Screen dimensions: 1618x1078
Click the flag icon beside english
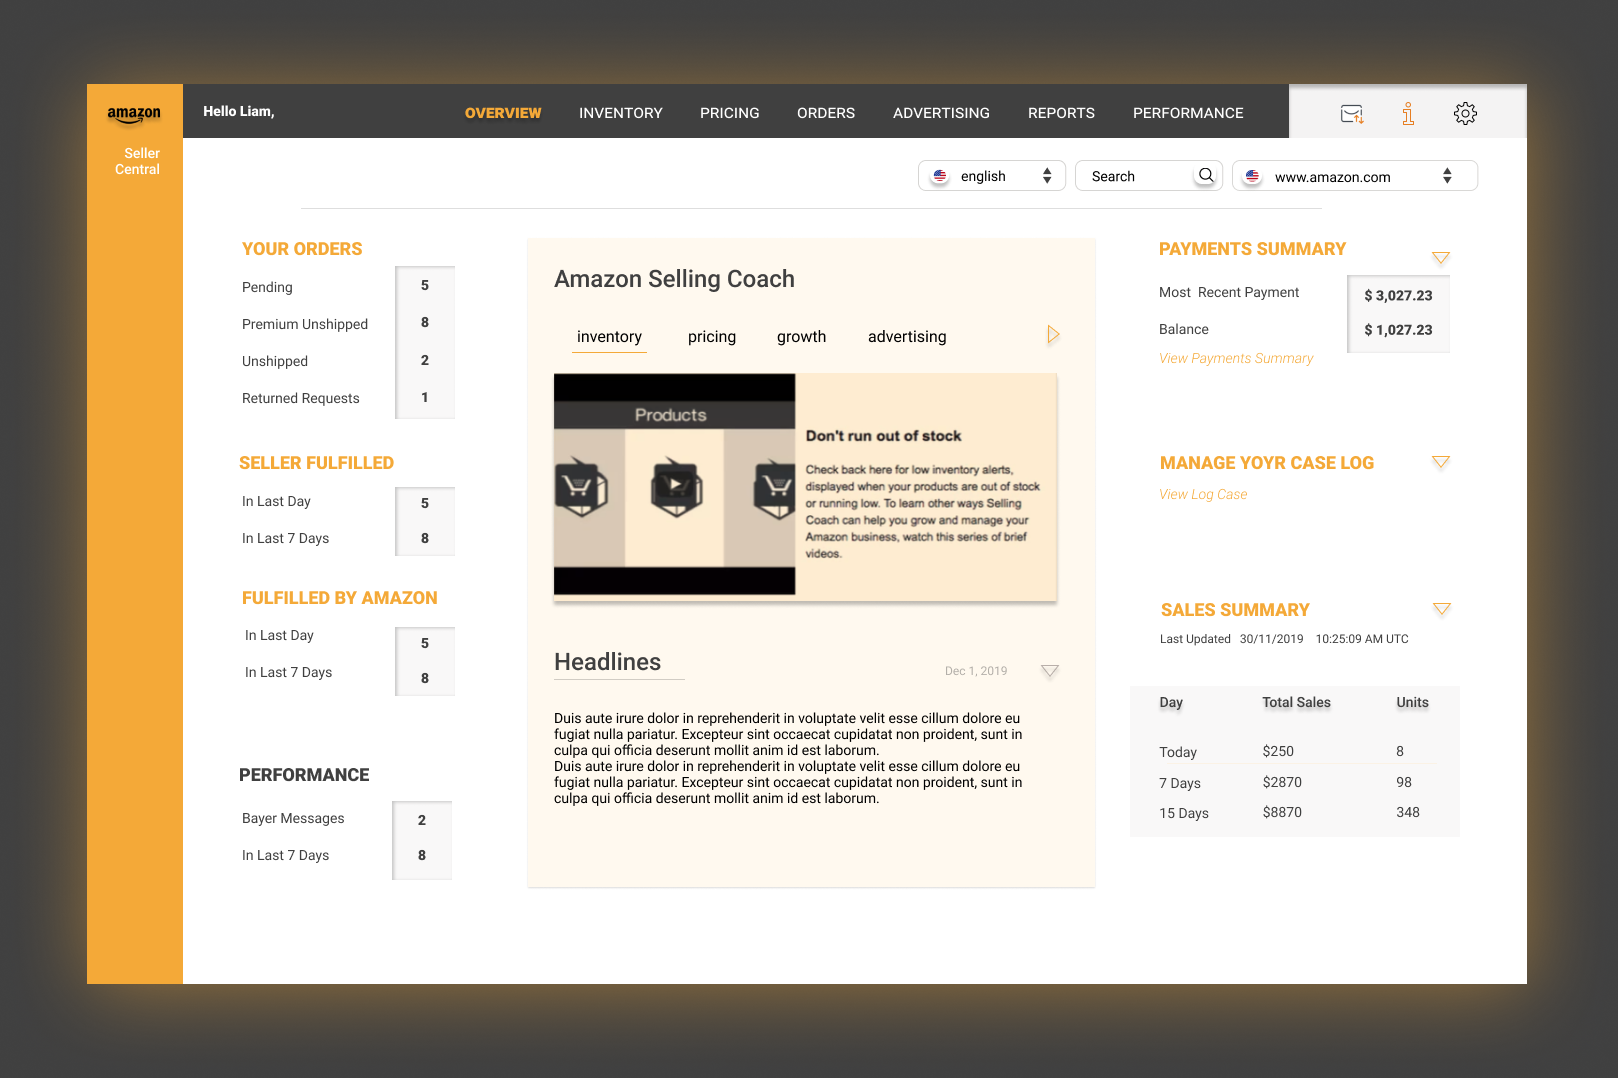[x=940, y=176]
